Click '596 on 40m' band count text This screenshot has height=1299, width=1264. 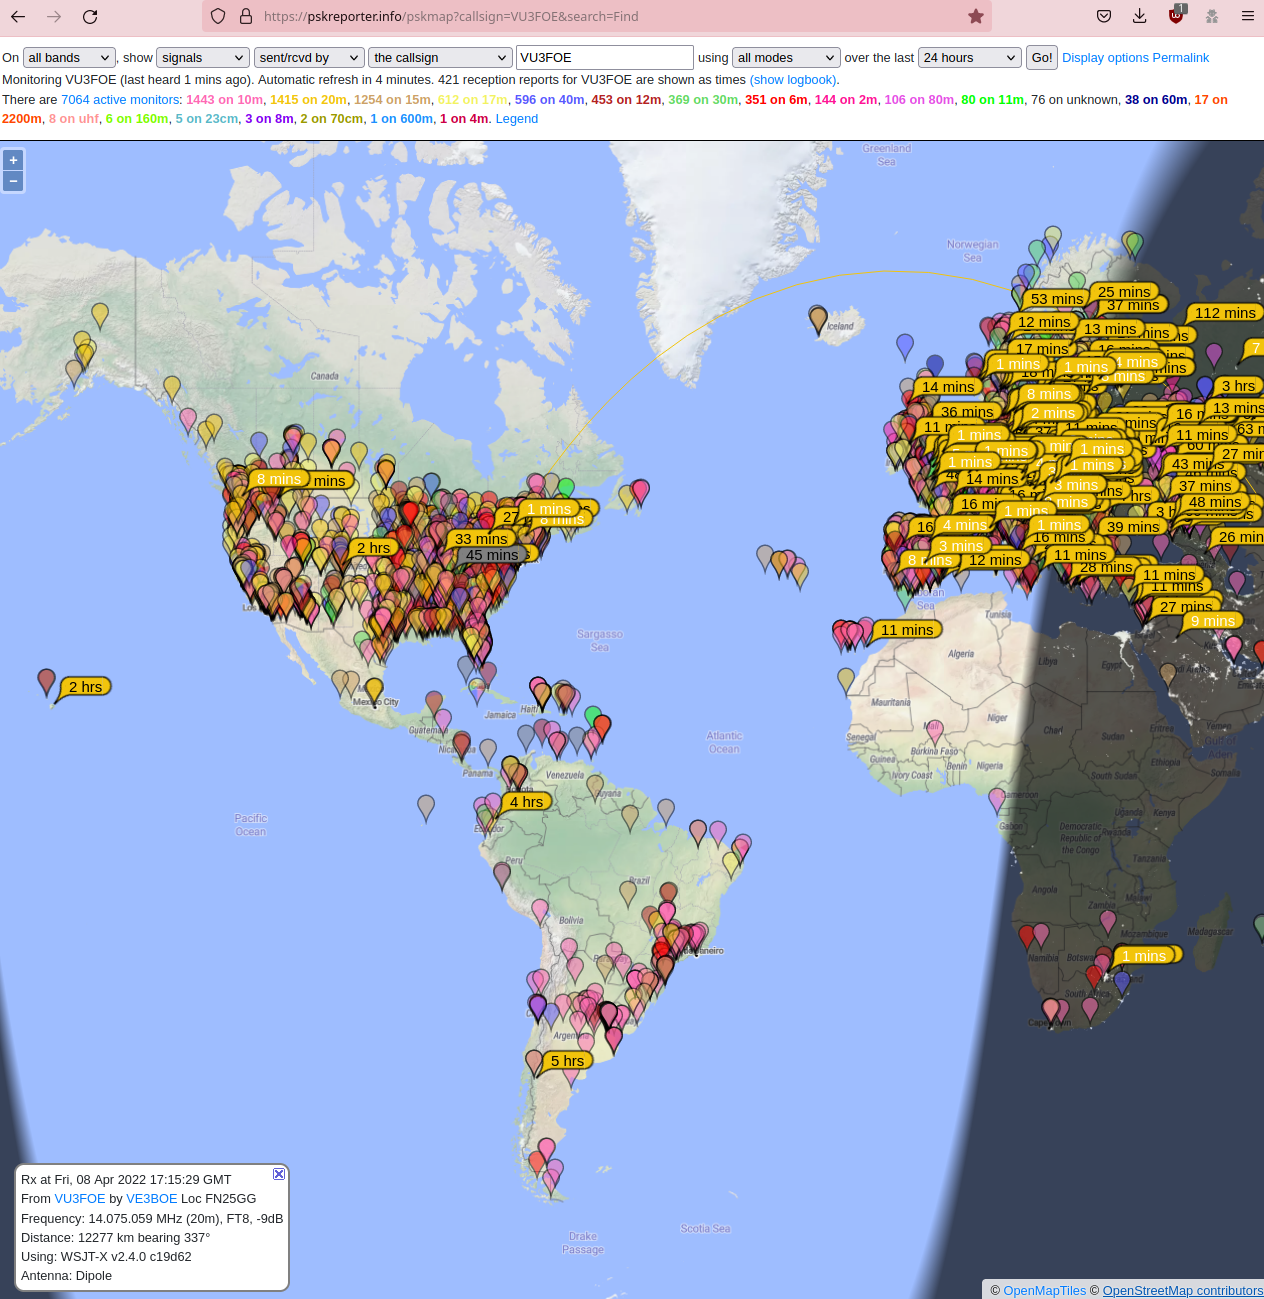point(549,100)
